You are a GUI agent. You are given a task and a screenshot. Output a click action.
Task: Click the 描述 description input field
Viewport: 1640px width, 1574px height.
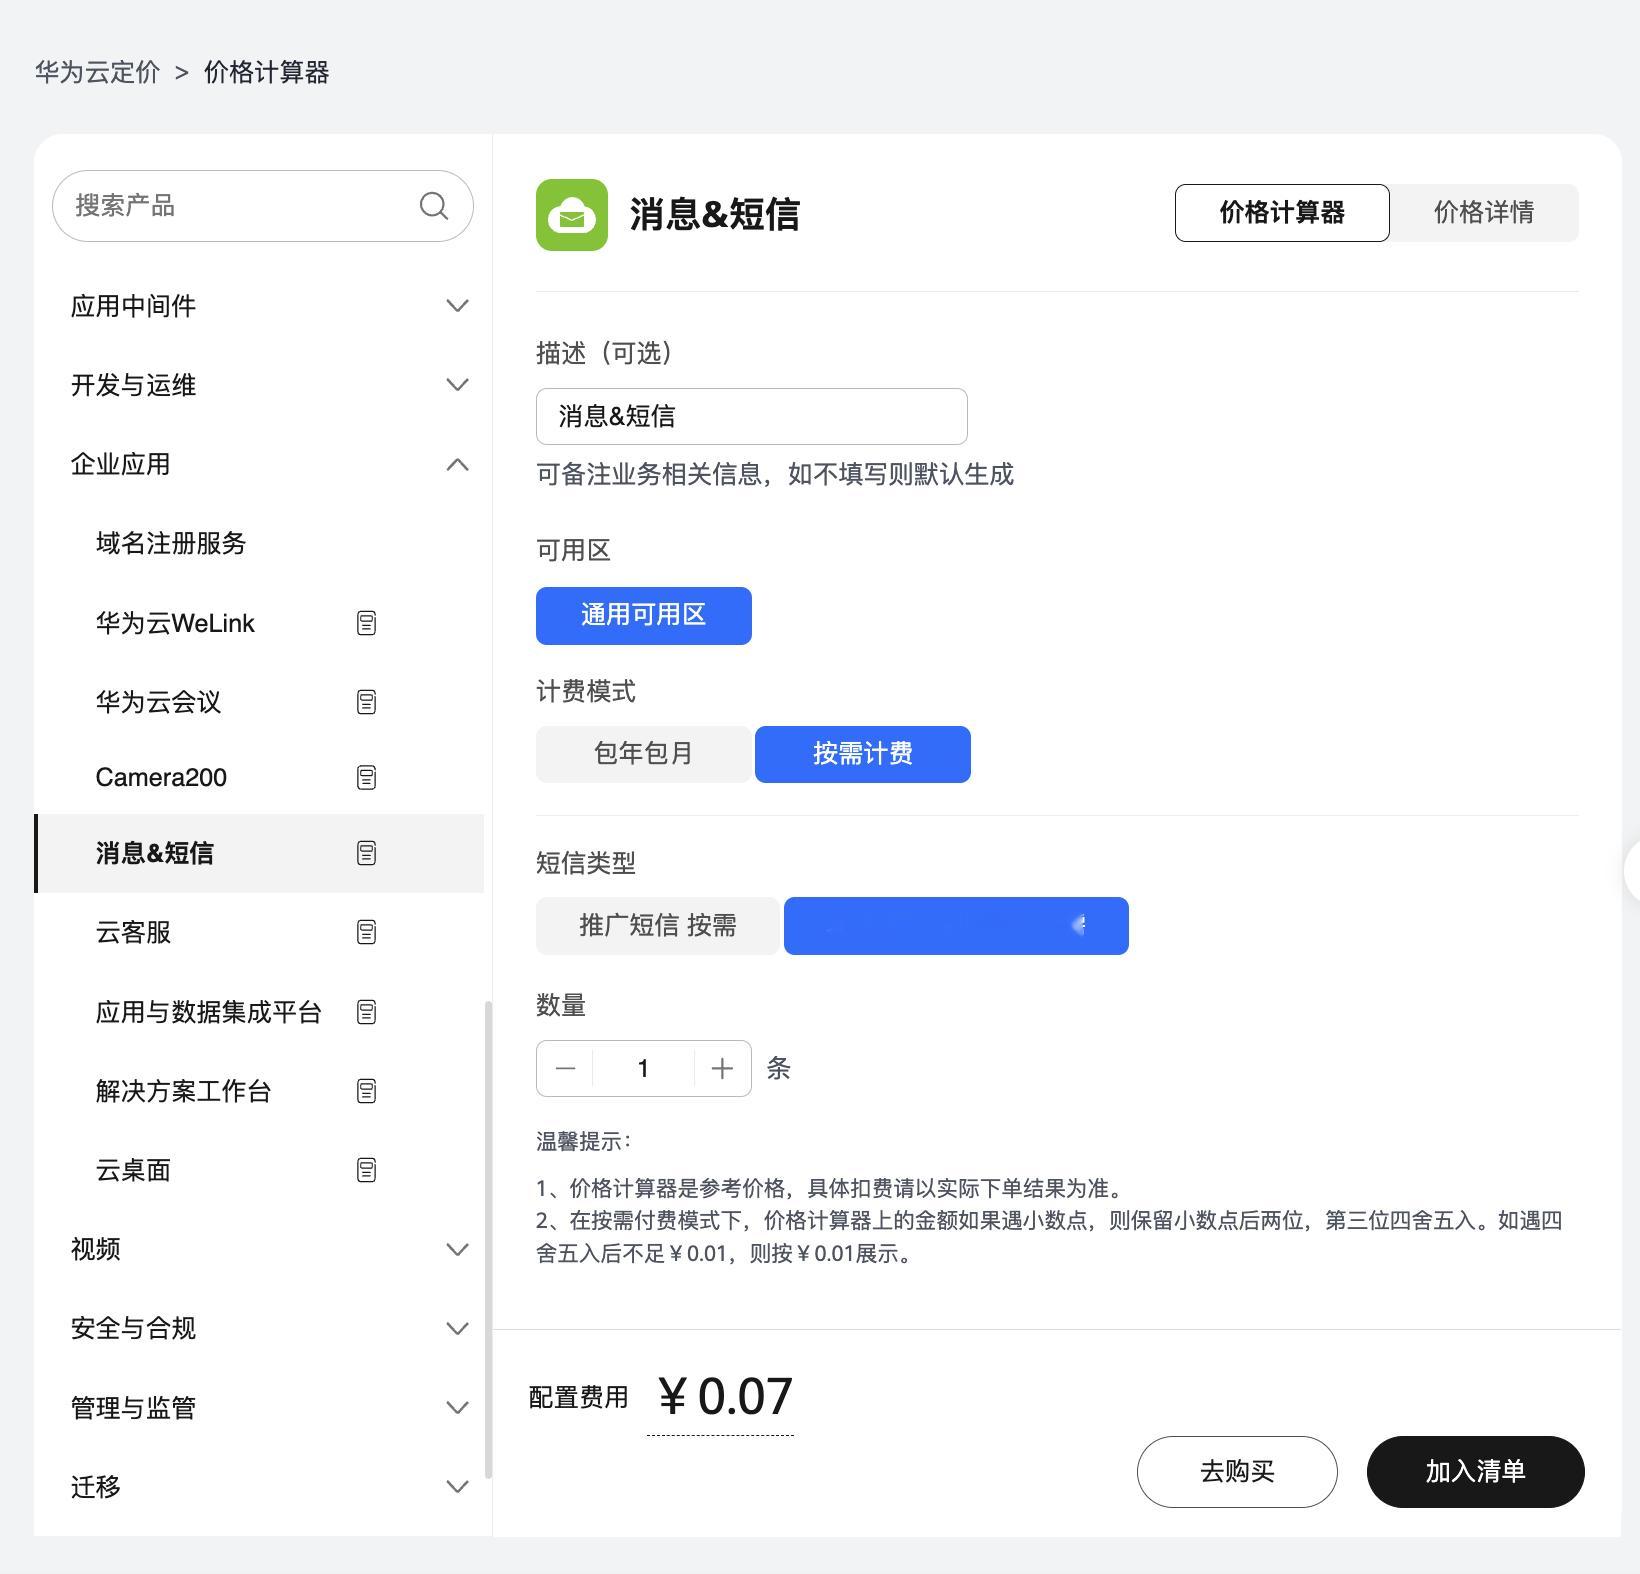tap(752, 417)
